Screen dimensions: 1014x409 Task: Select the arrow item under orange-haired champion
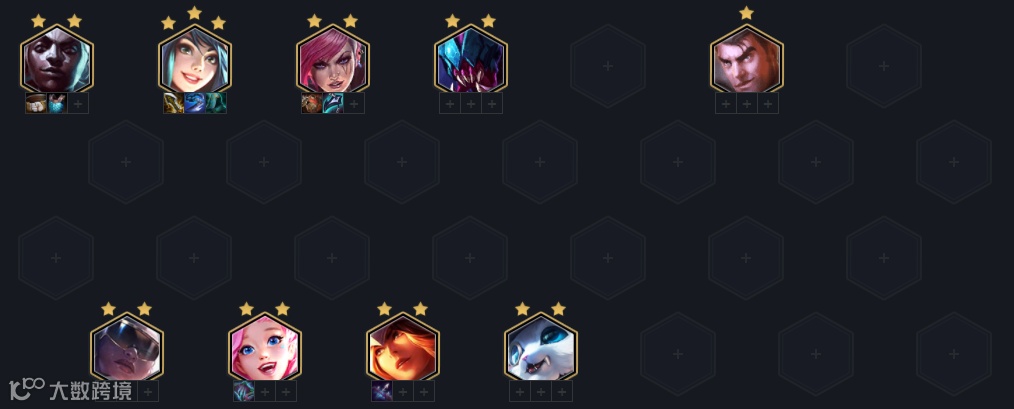pos(382,391)
